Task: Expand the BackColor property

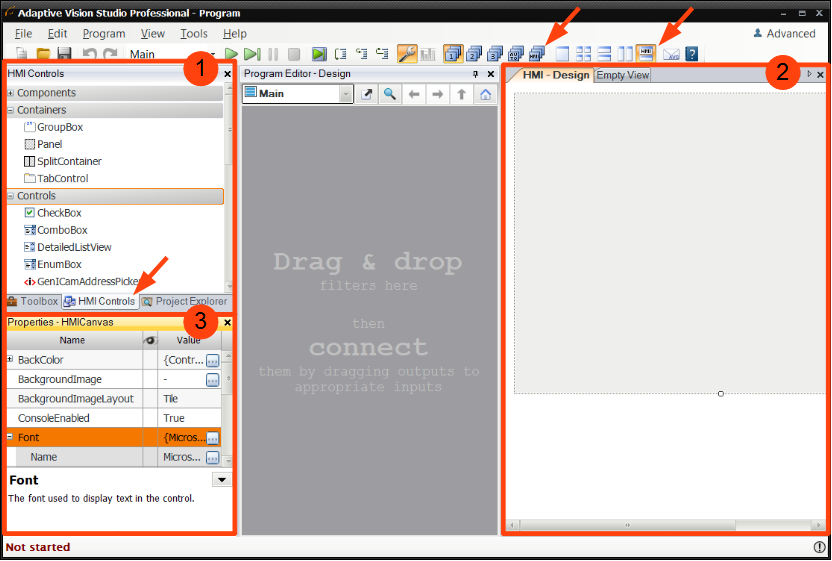Action: point(11,360)
